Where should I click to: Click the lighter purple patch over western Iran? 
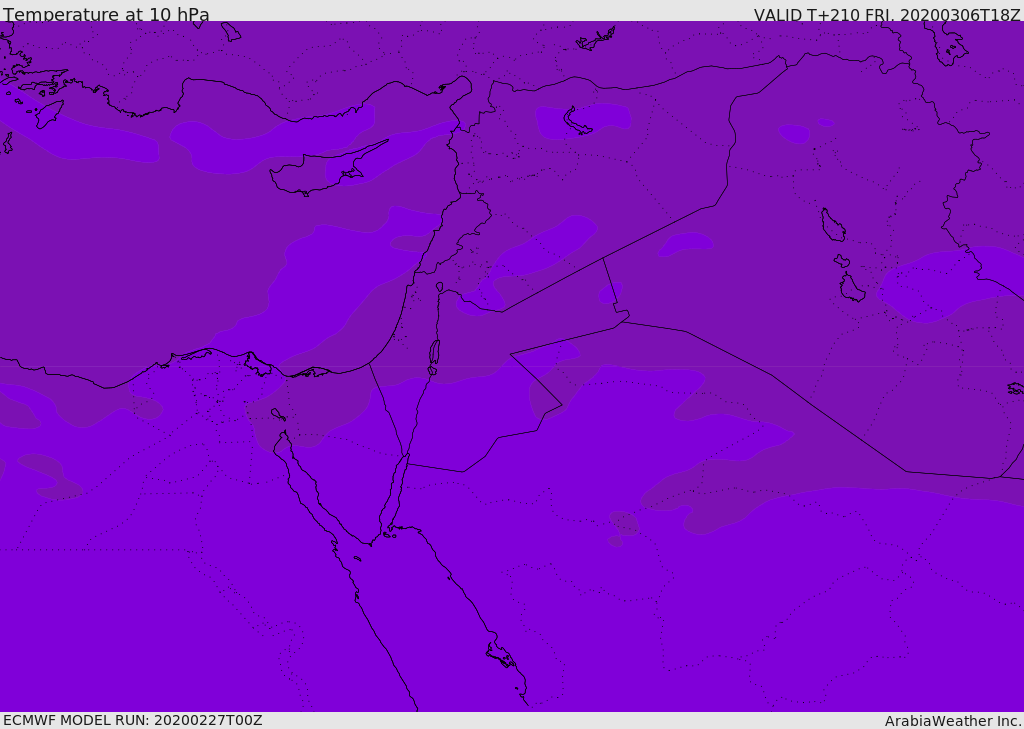[930, 285]
